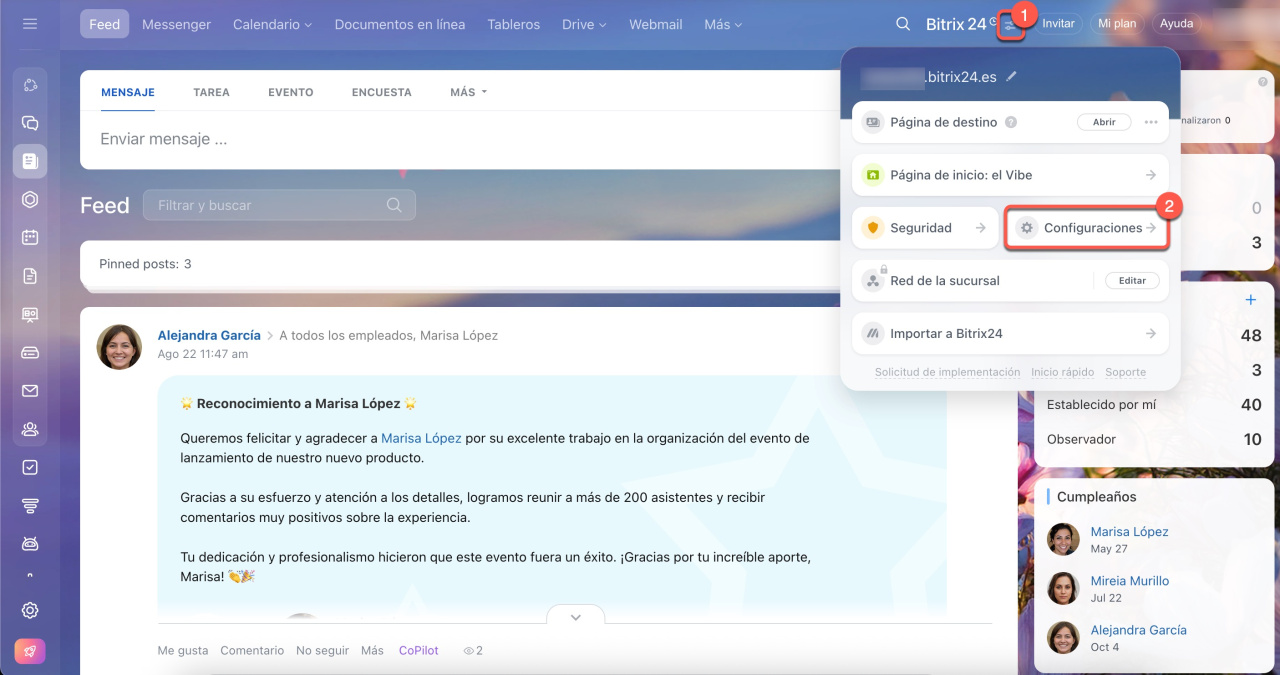Select the ENCUESTA tab
The image size is (1280, 675).
pyautogui.click(x=381, y=92)
